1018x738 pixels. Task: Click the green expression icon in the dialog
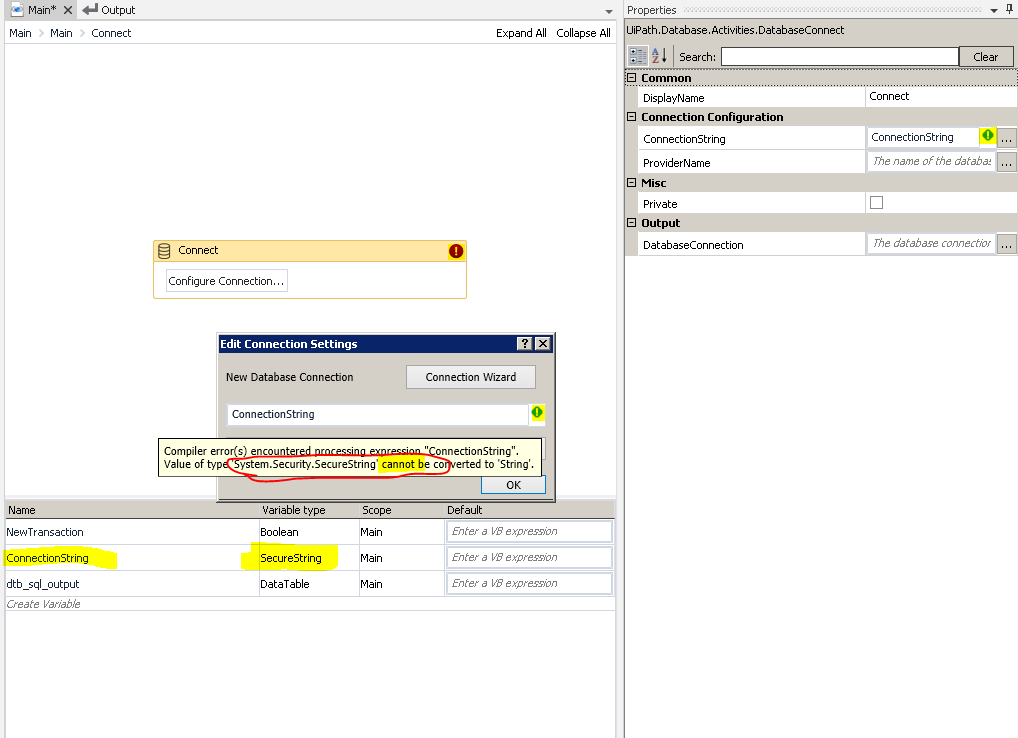[536, 413]
